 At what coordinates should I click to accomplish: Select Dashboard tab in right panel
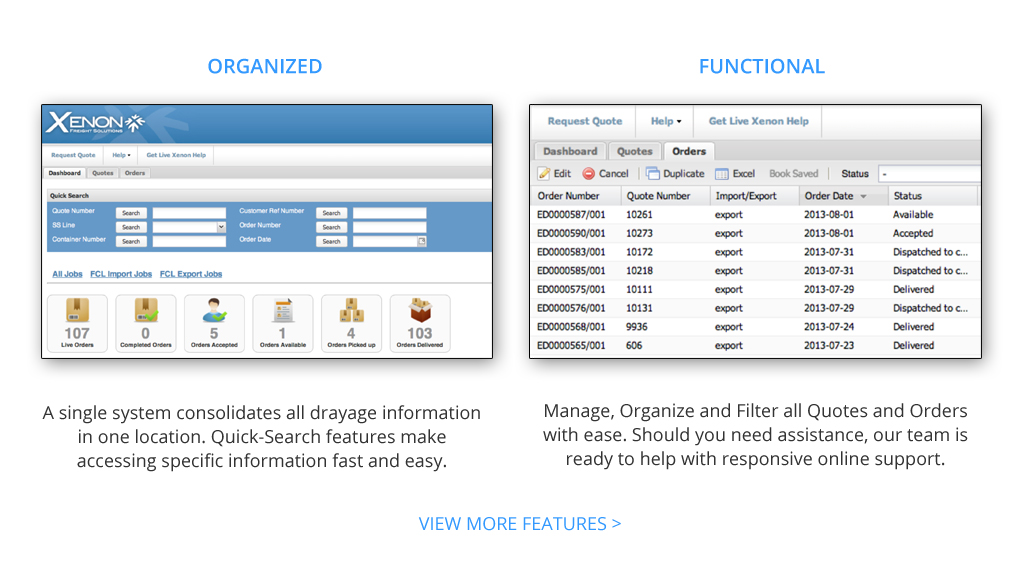tap(570, 151)
